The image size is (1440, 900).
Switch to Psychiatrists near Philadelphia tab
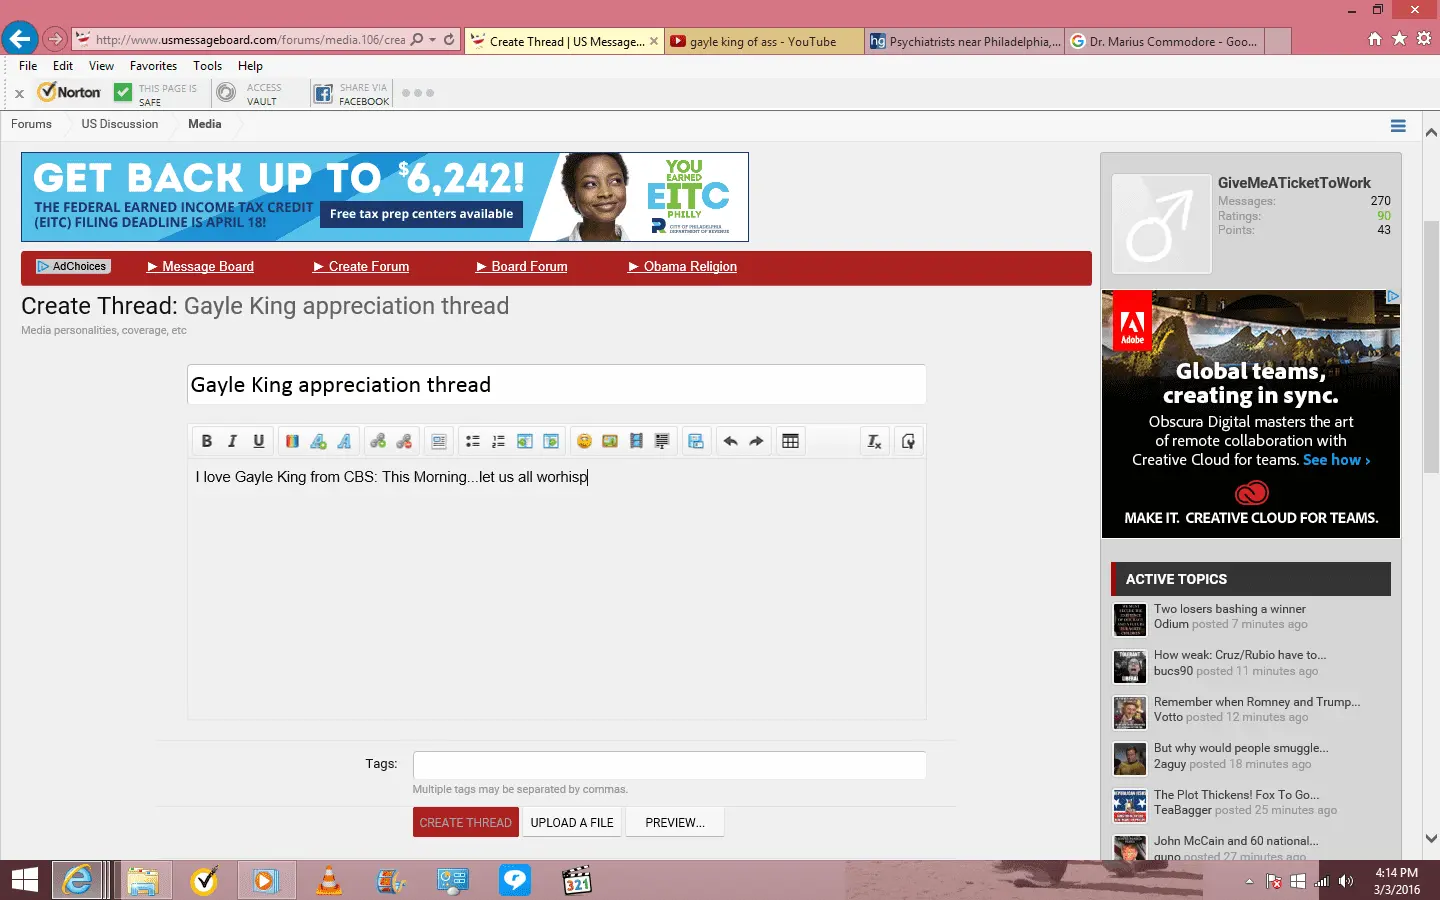[x=964, y=41]
